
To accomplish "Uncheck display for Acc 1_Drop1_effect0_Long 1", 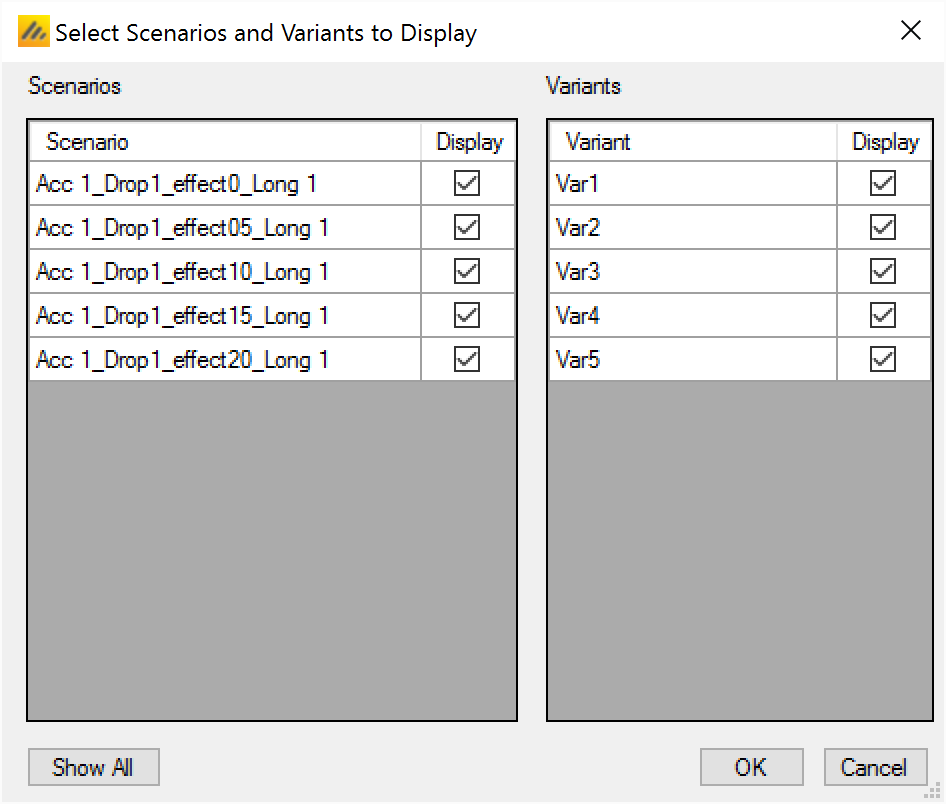I will click(467, 184).
